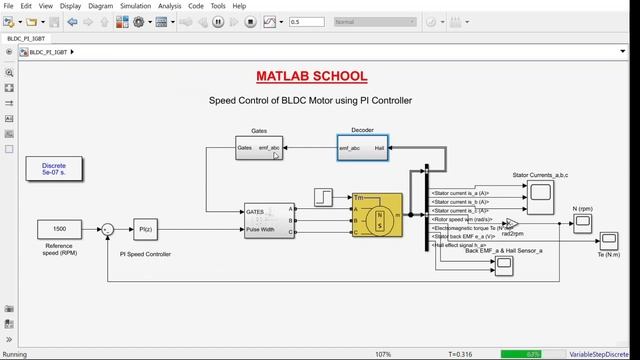Expand the gear configuration dropdown arrow
The width and height of the screenshot is (640, 360).
point(150,22)
